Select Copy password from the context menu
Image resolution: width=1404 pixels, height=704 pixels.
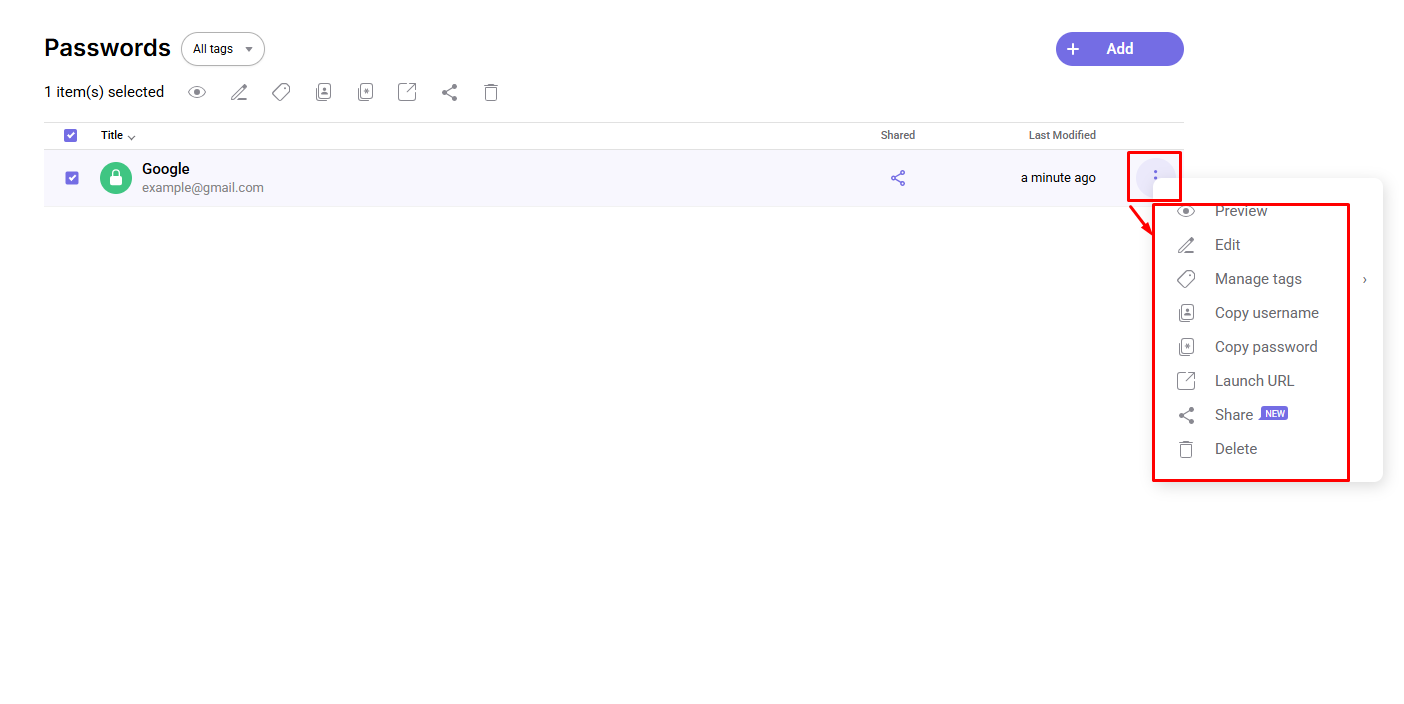[x=1265, y=346]
